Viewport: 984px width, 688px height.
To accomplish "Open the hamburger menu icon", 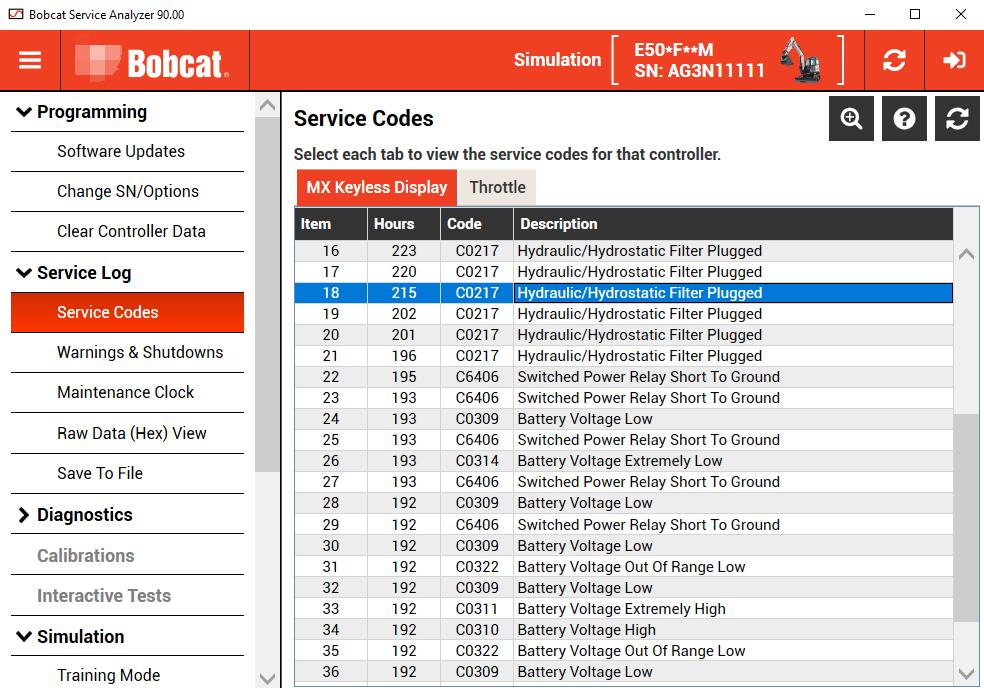I will coord(29,60).
